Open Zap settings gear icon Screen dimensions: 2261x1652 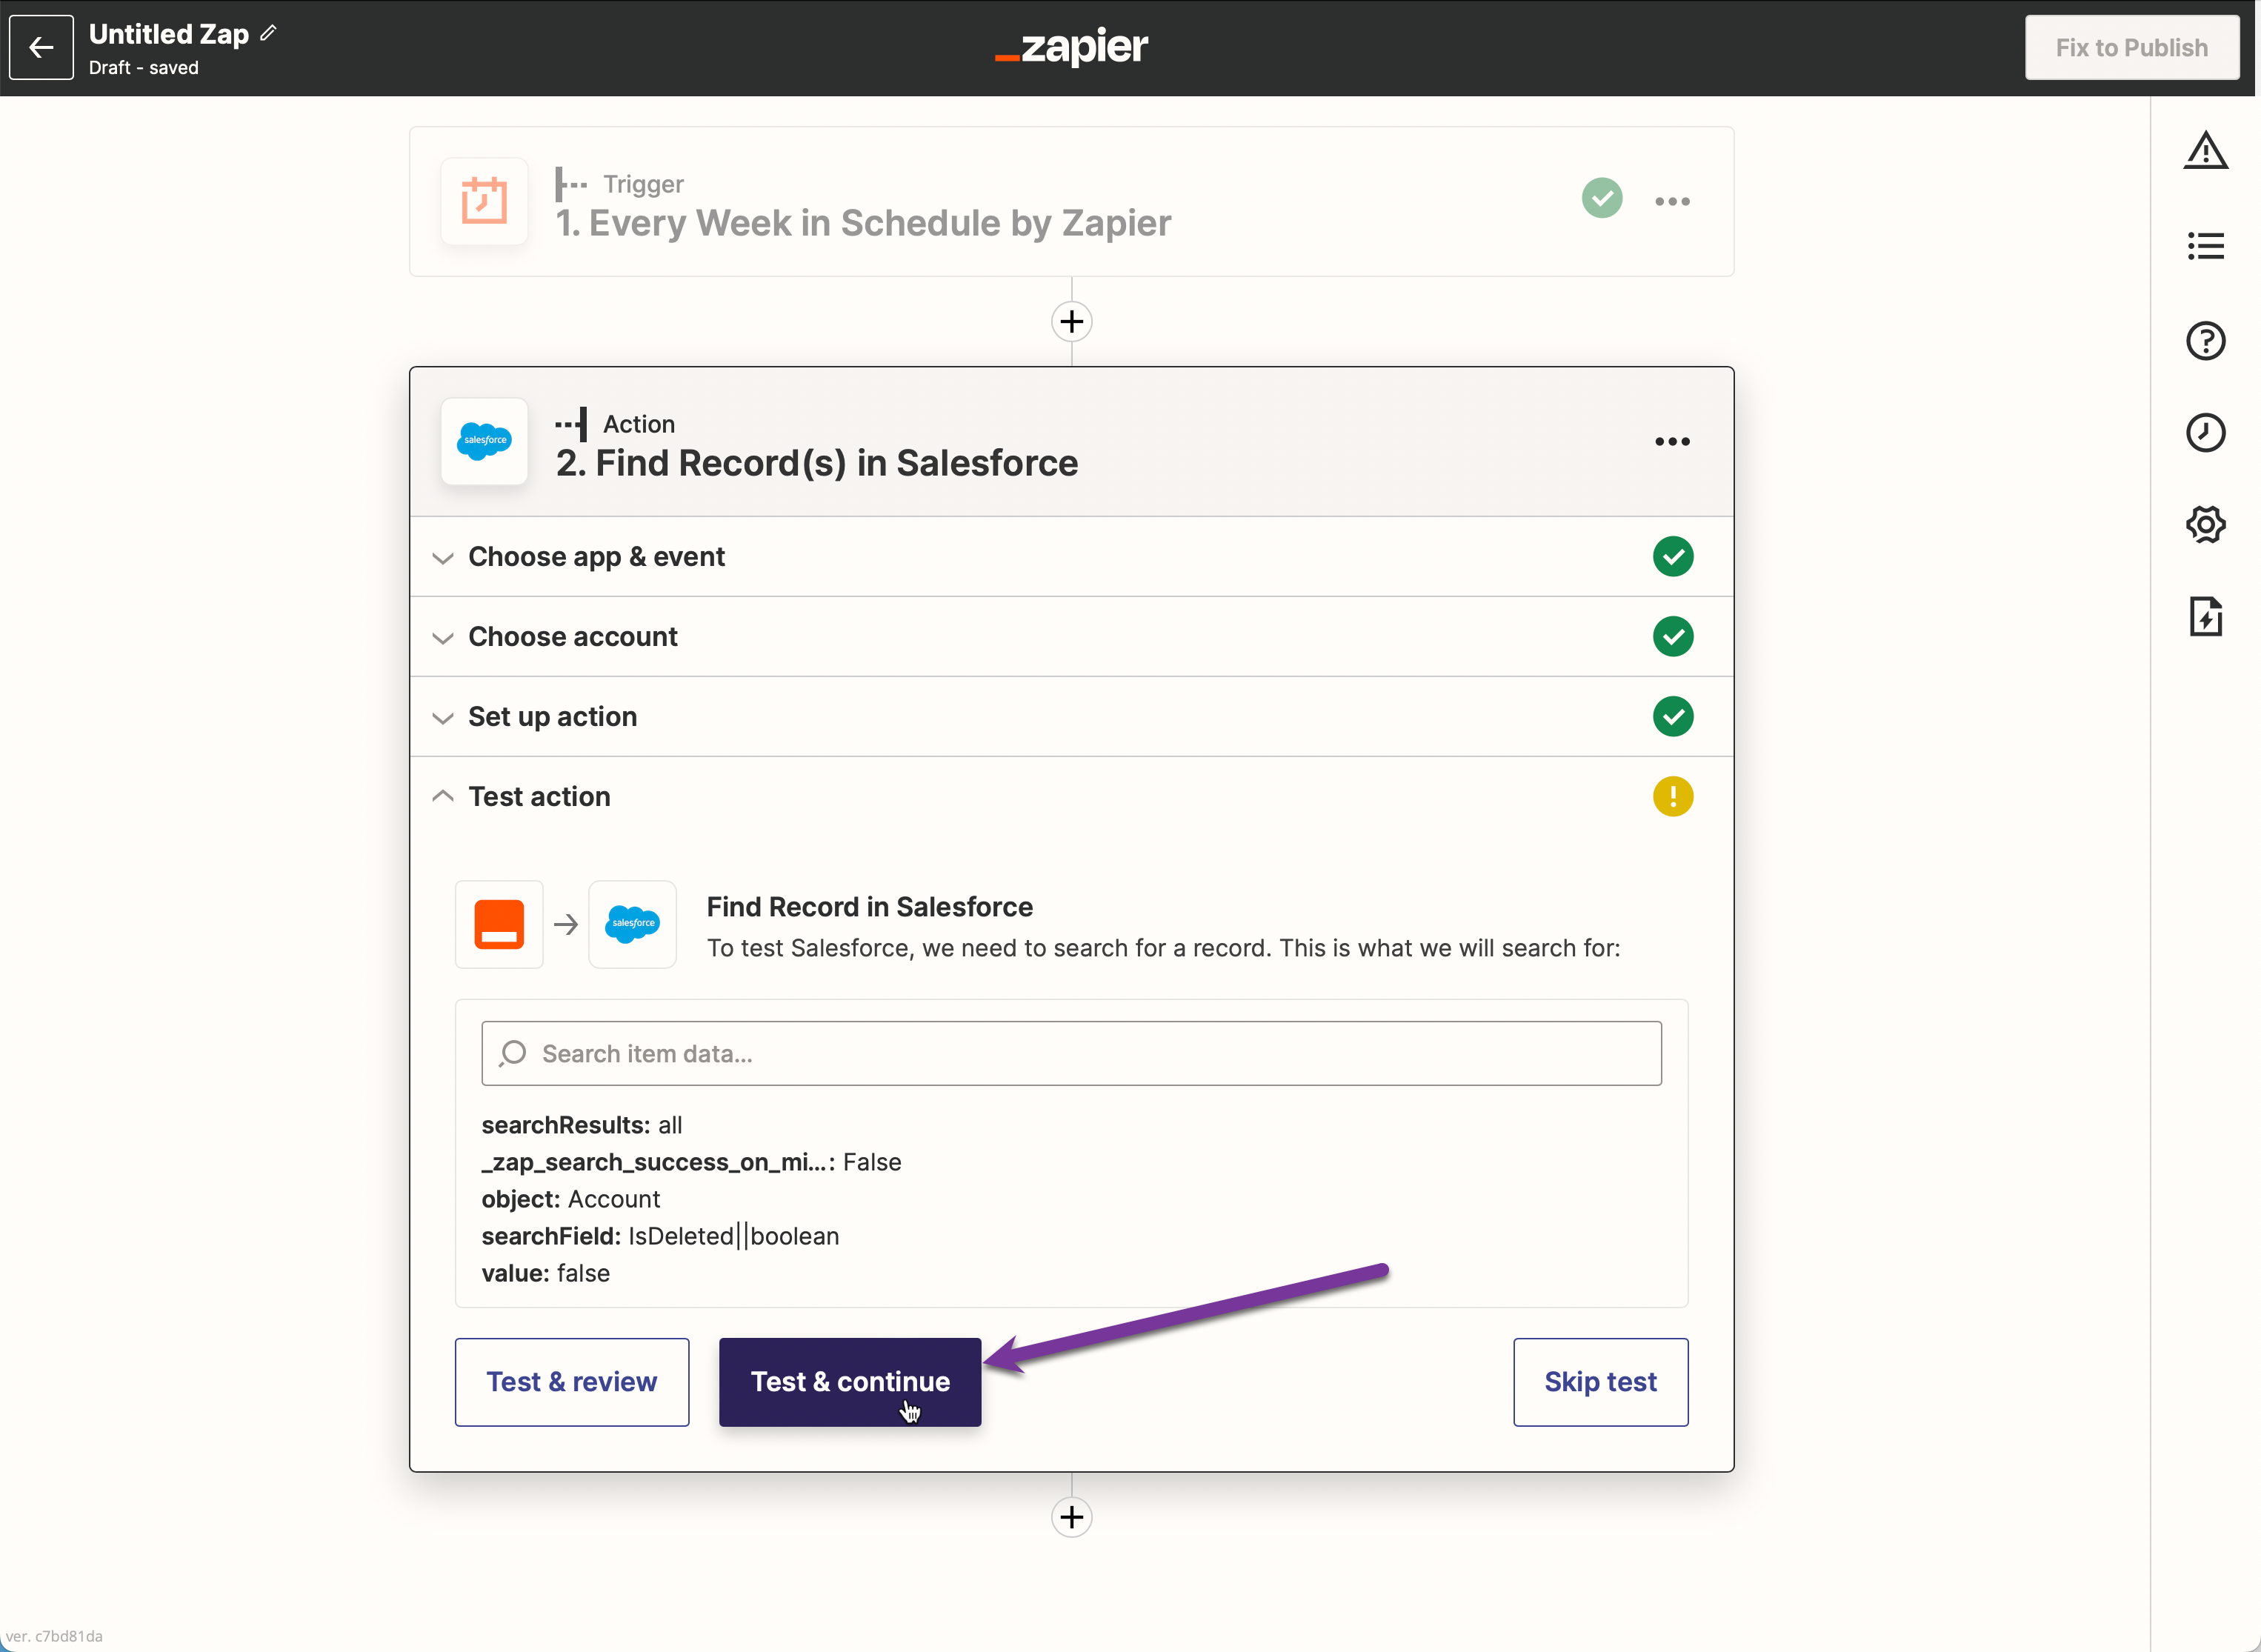pos(2205,524)
